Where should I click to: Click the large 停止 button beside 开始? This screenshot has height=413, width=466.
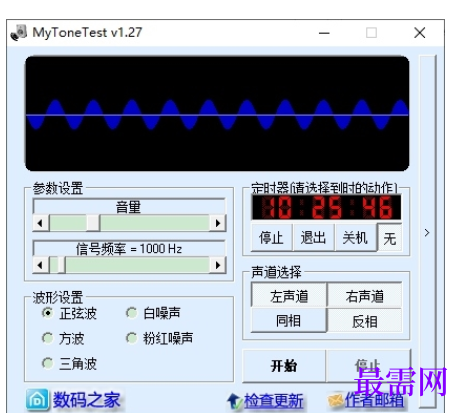coord(368,366)
